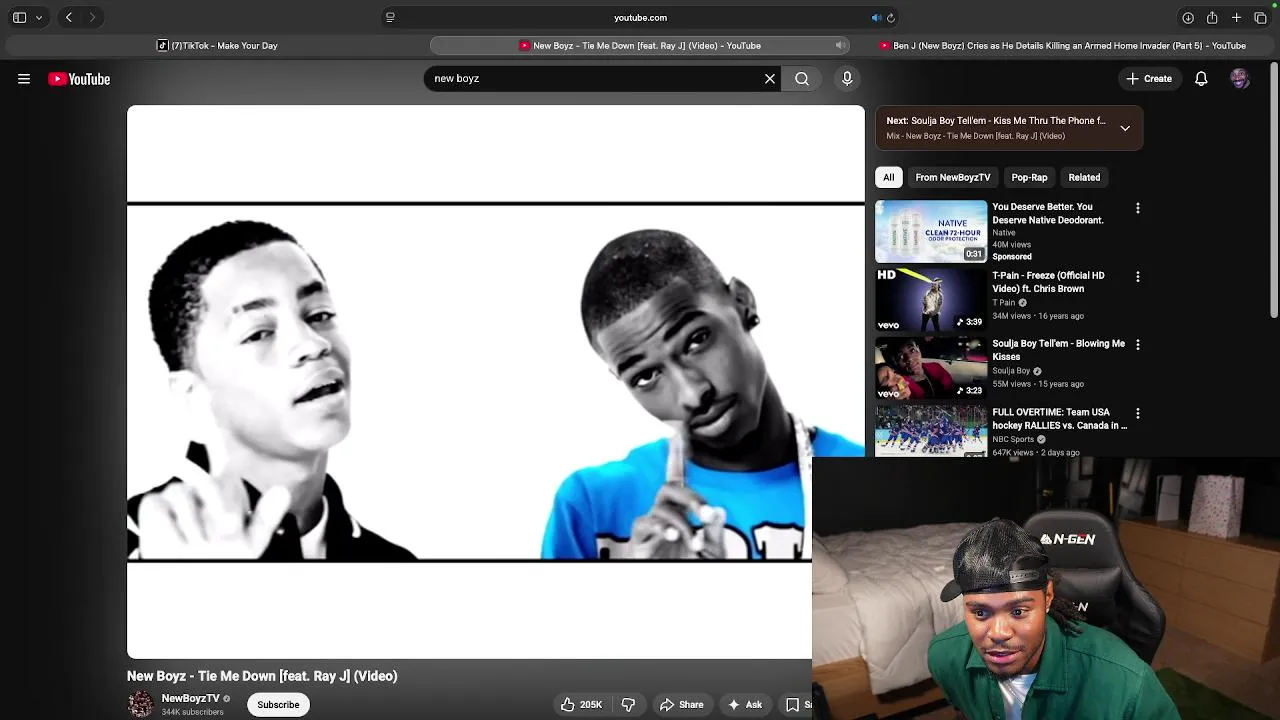
Task: Open Safari downloads list
Action: point(1188,17)
